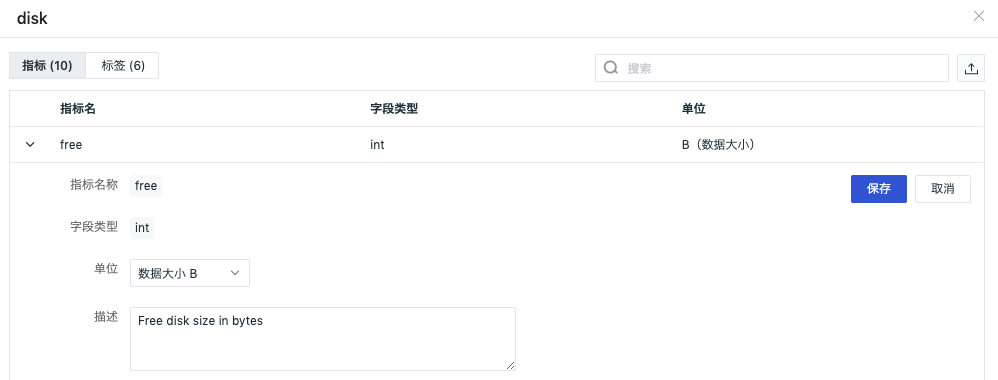Image resolution: width=998 pixels, height=380 pixels.
Task: Collapse the free metric row chevron
Action: click(29, 144)
